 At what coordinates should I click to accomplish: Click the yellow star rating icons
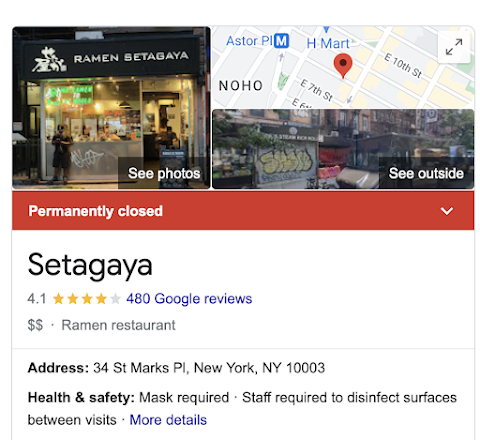pos(87,299)
